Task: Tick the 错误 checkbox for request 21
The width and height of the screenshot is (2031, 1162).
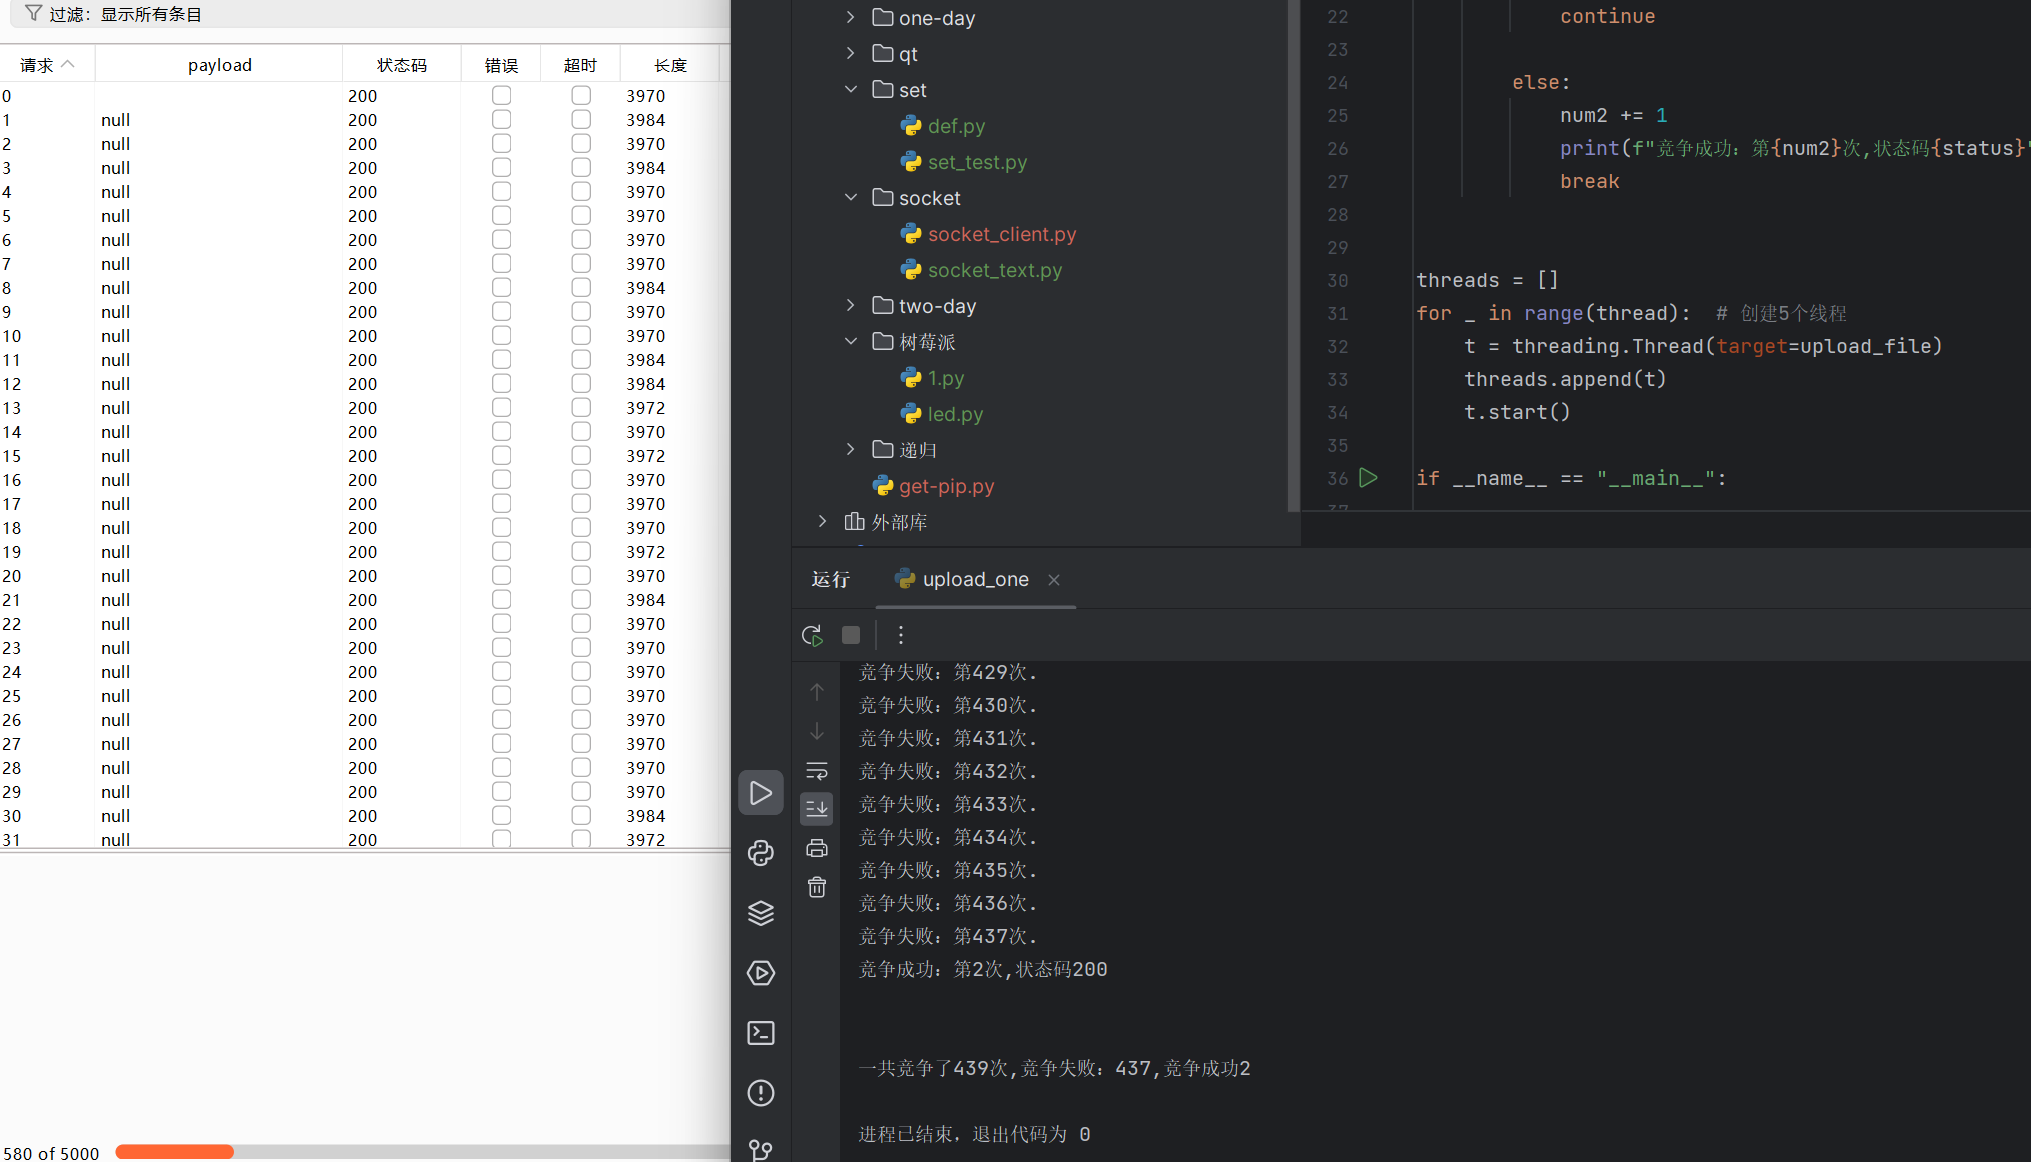Action: coord(501,599)
